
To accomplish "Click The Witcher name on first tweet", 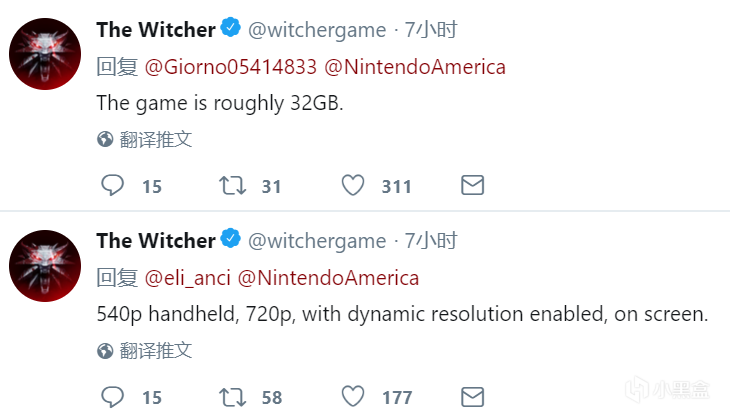I will point(155,30).
